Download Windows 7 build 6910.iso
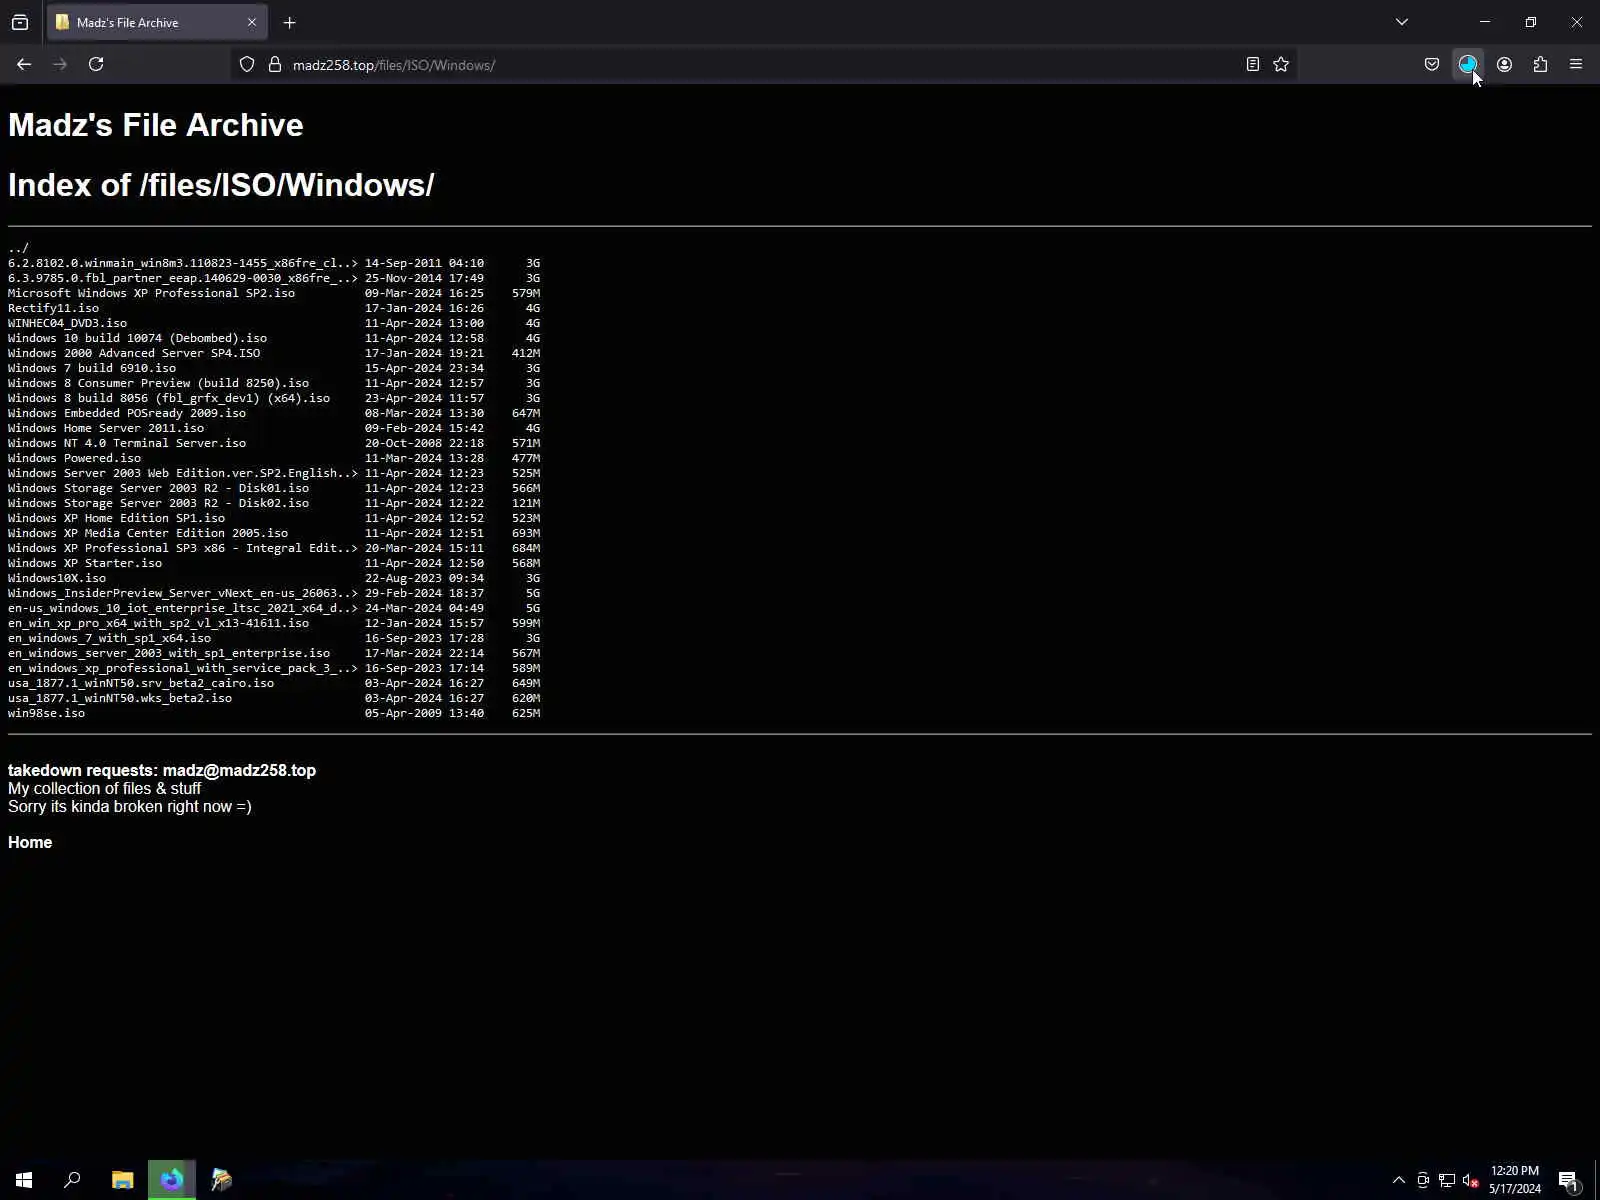This screenshot has height=1200, width=1600. pyautogui.click(x=92, y=368)
